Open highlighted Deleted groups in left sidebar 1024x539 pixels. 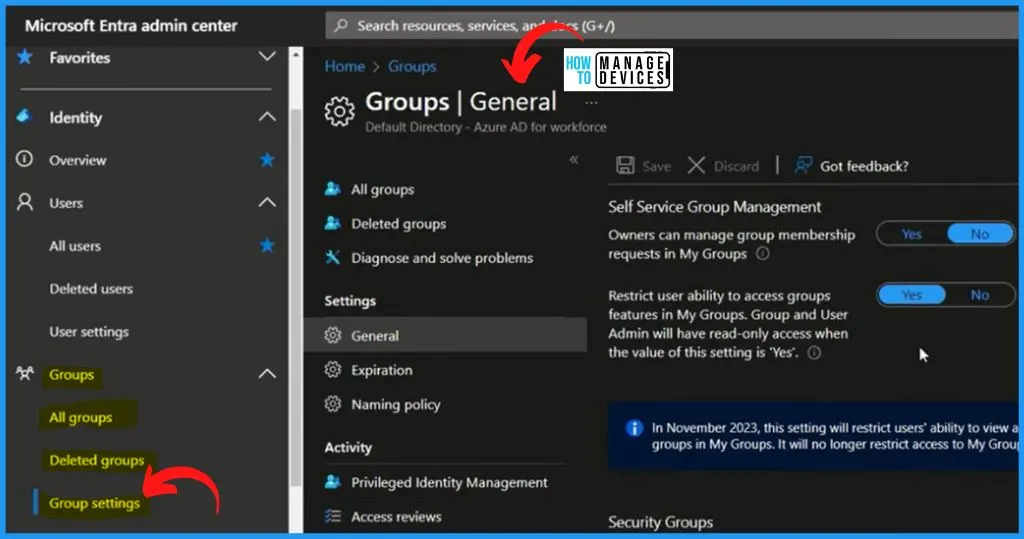tap(97, 461)
